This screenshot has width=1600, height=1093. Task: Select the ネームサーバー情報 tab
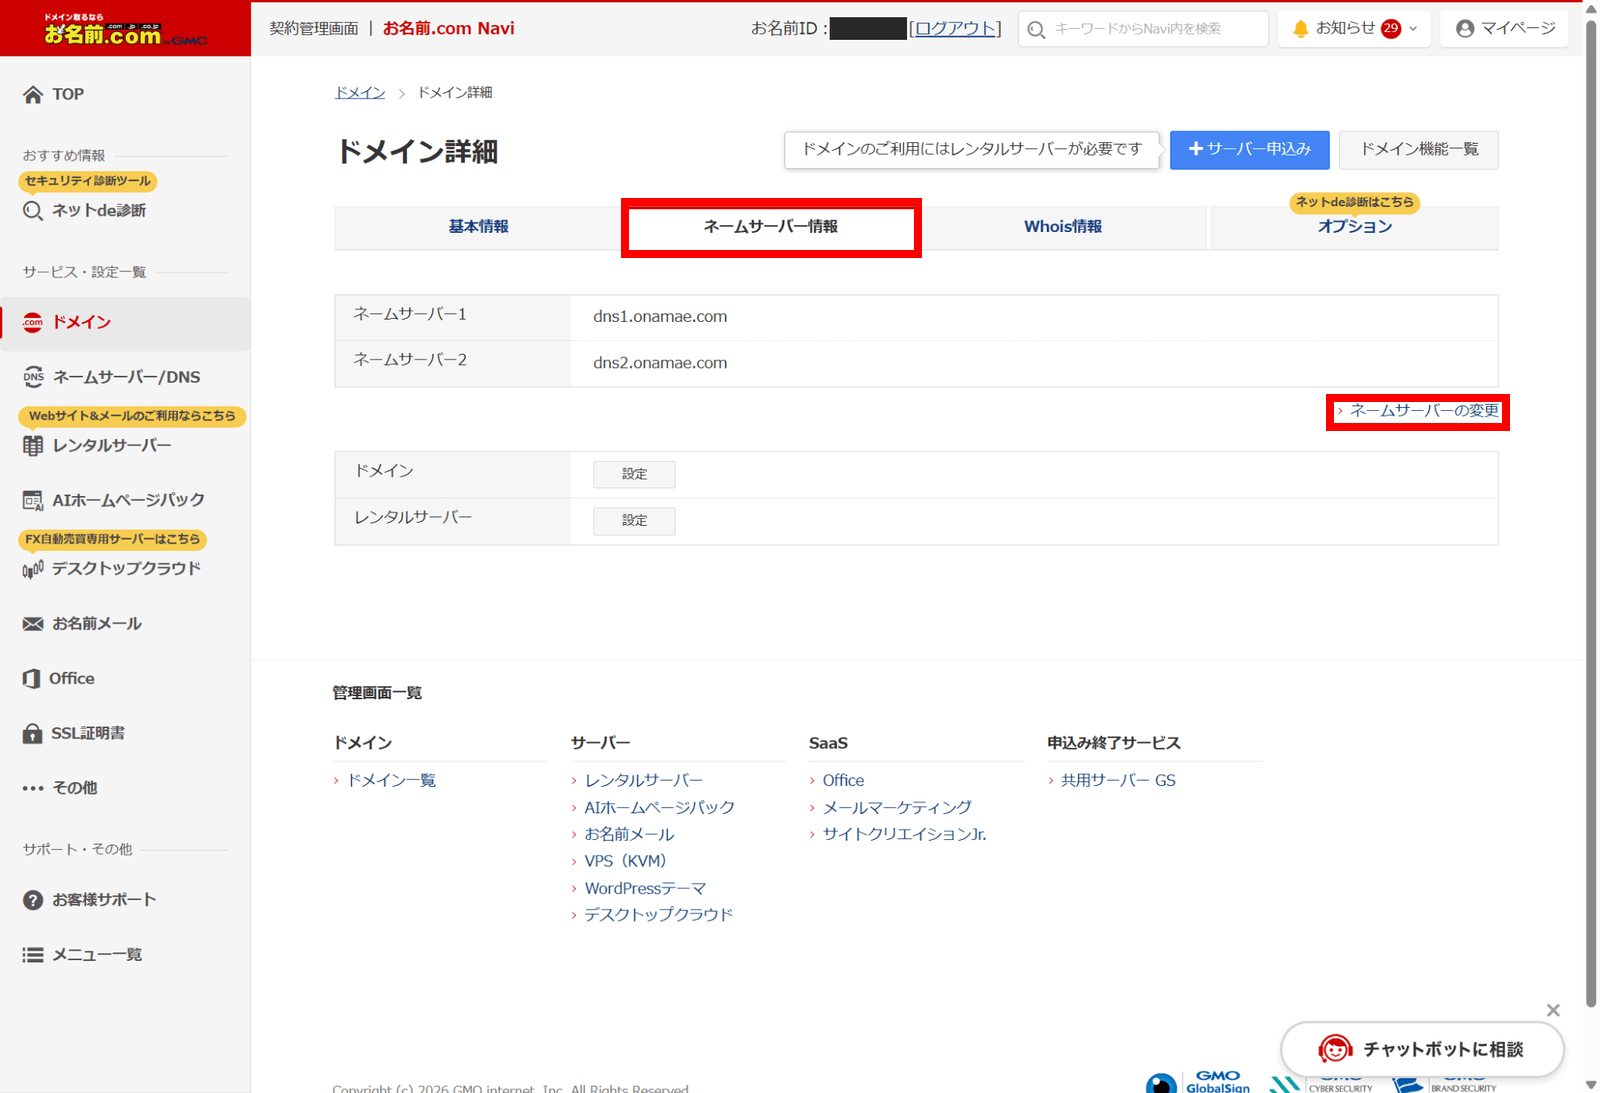pyautogui.click(x=771, y=227)
